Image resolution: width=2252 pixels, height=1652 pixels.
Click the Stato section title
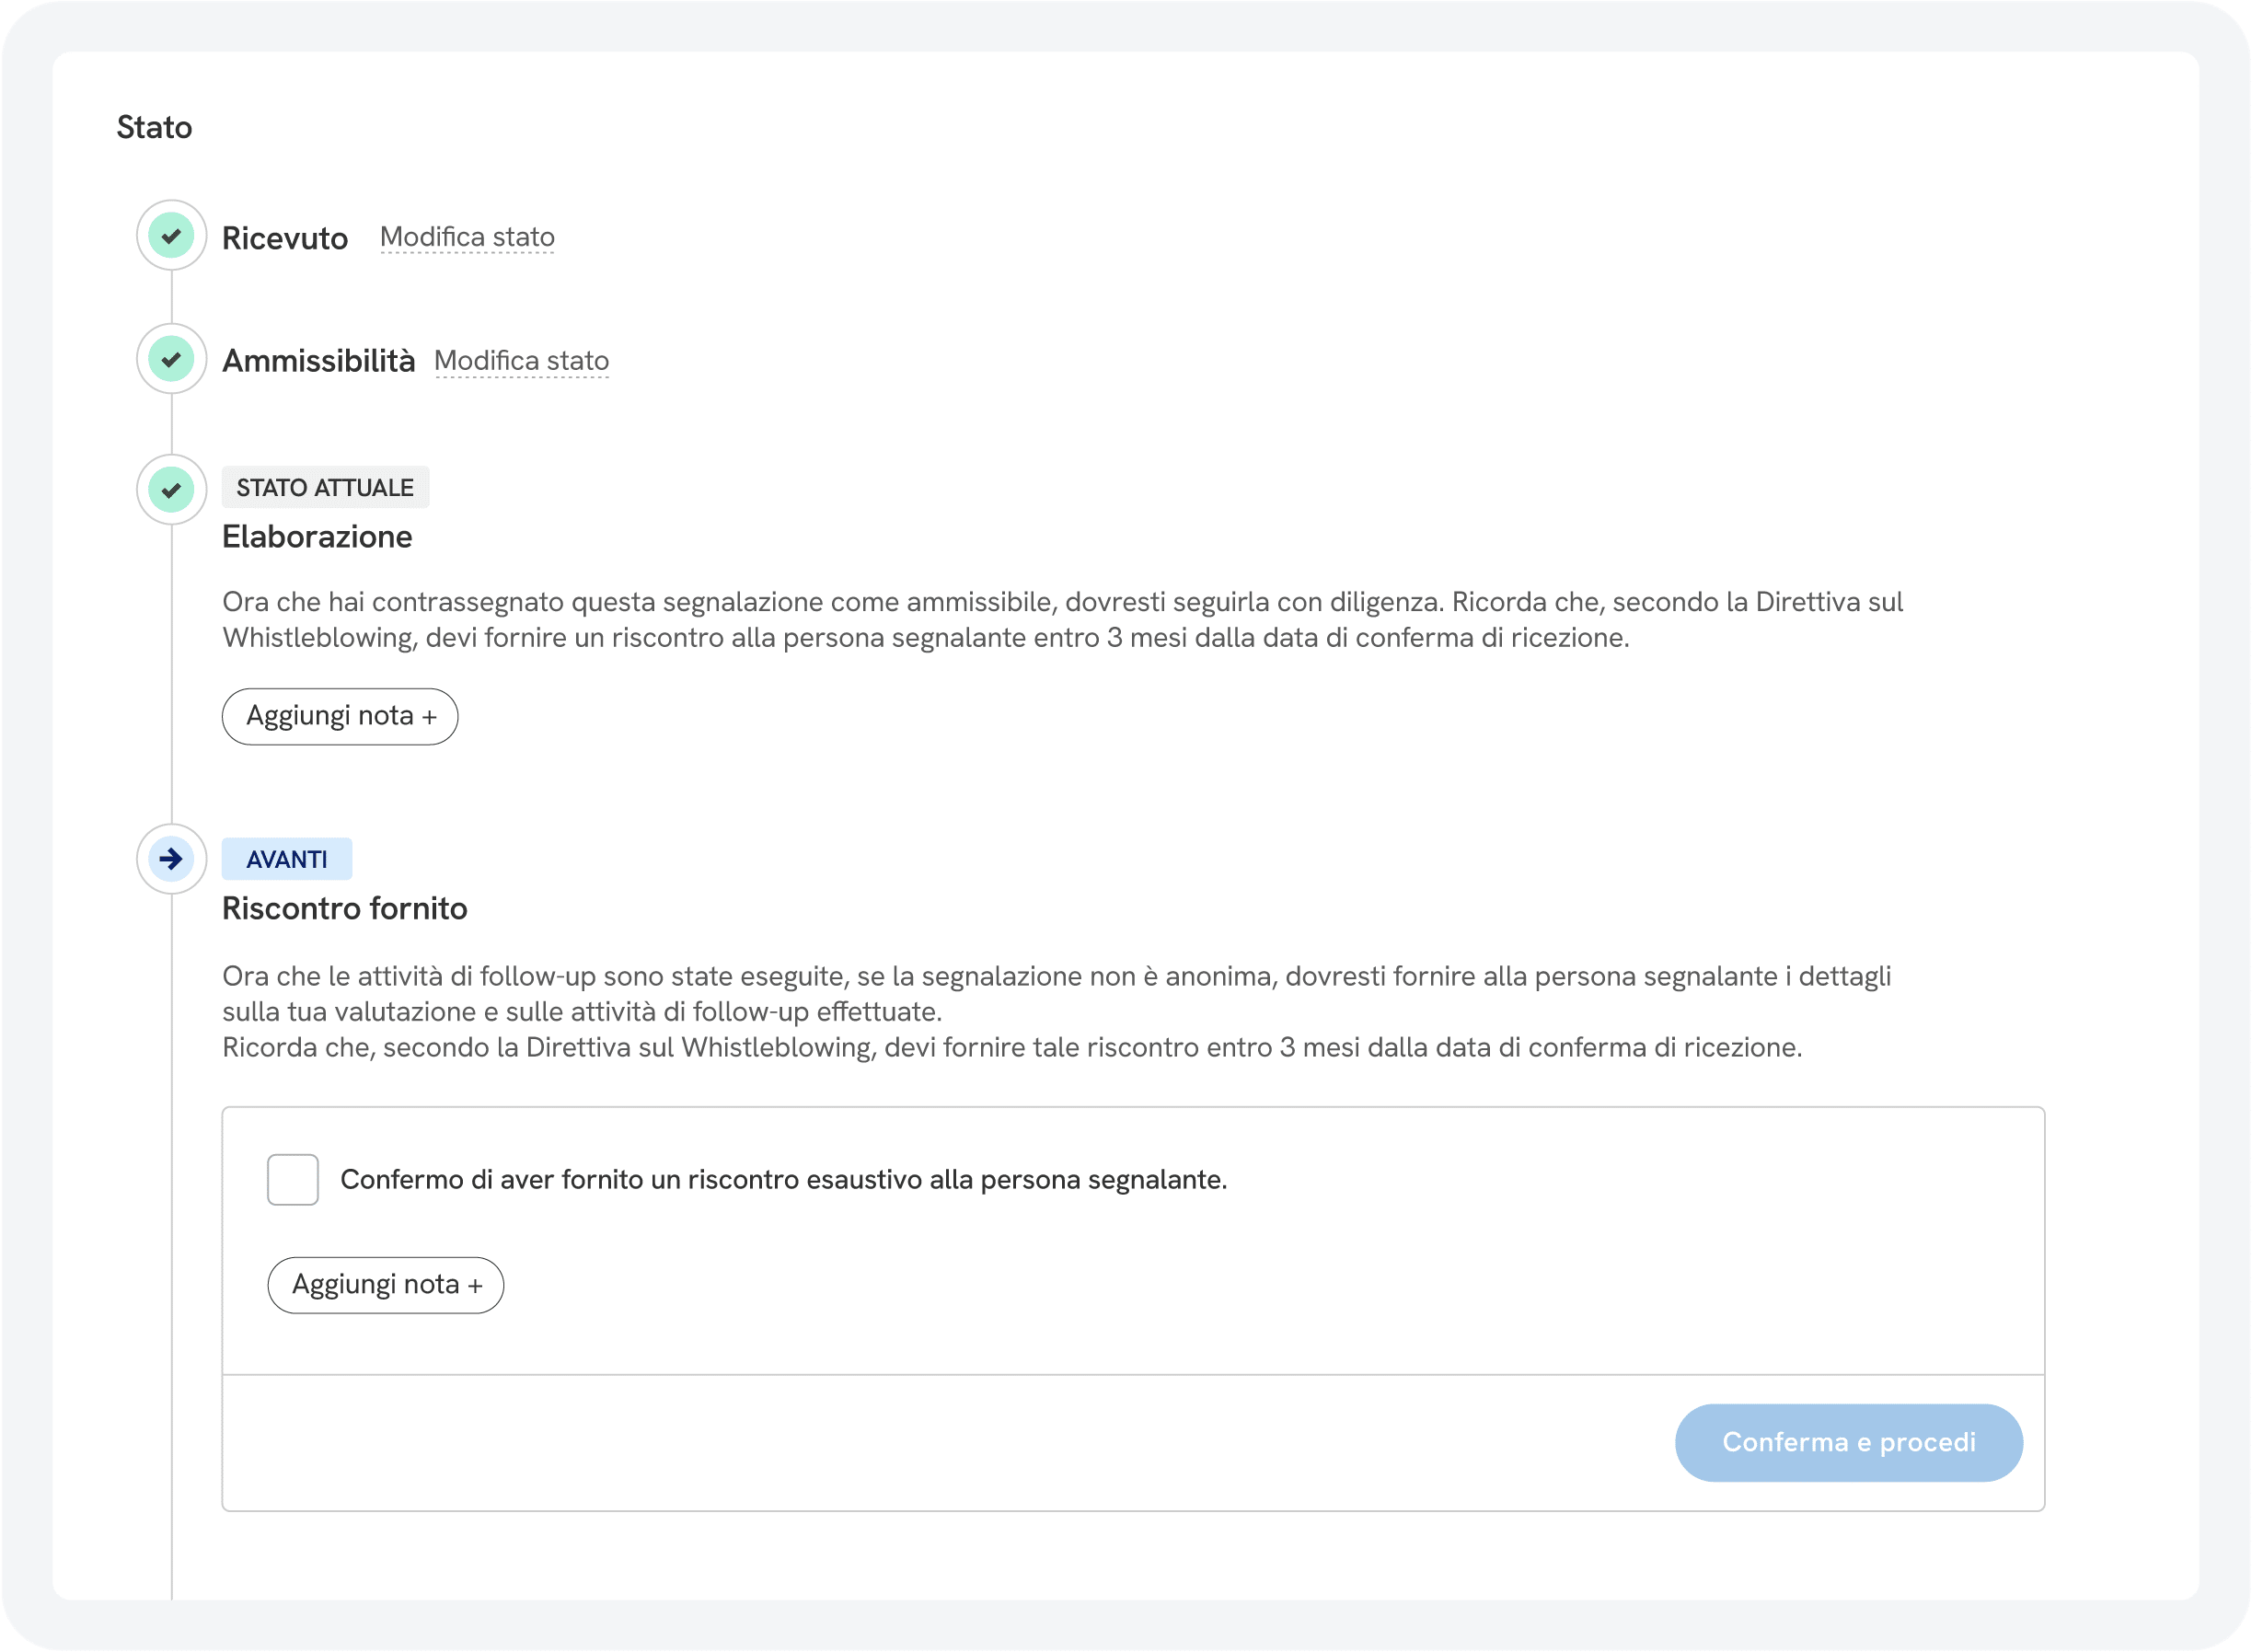coord(154,127)
